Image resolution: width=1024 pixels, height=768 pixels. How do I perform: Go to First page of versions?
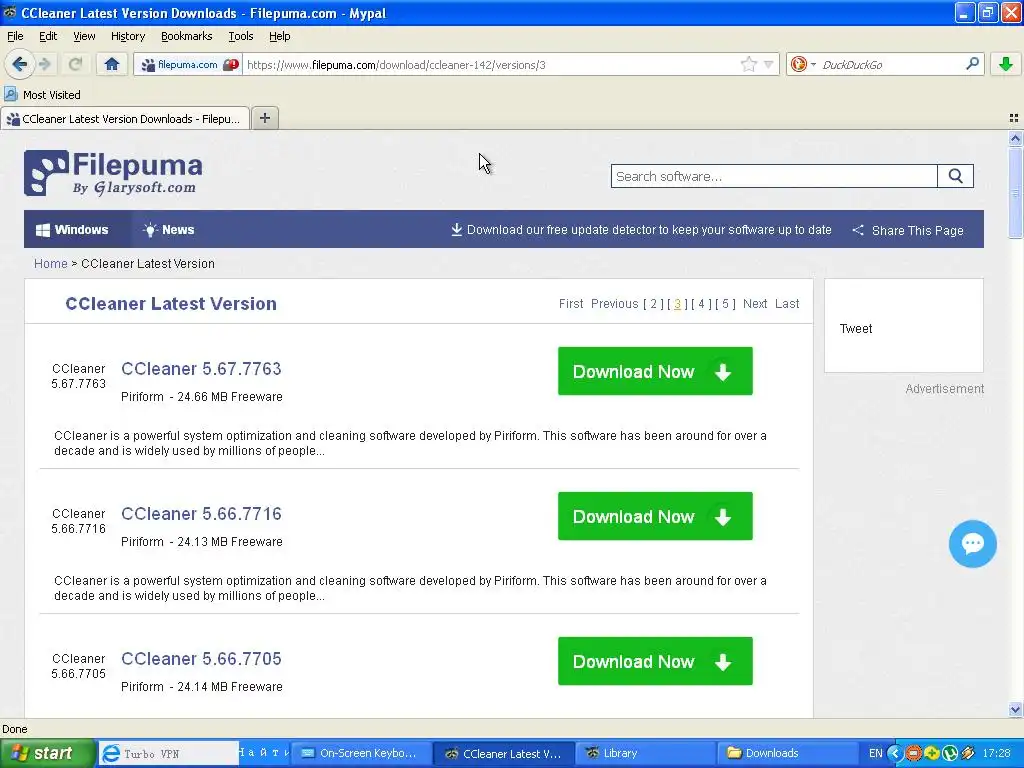pos(571,304)
